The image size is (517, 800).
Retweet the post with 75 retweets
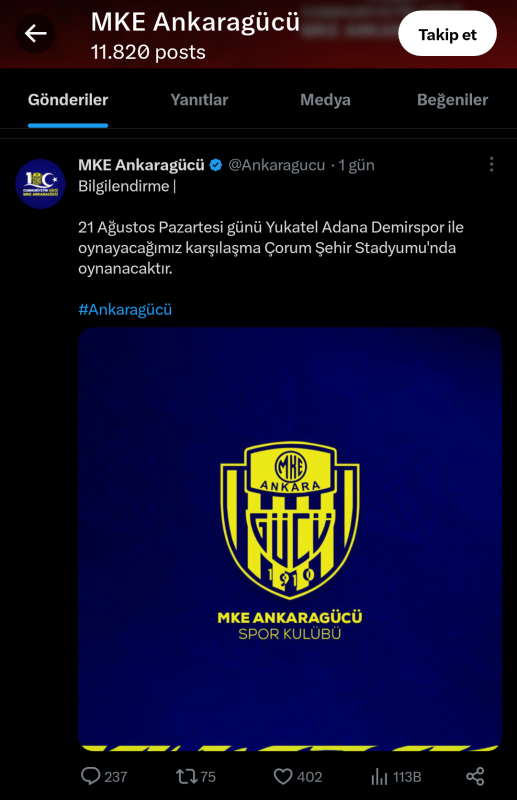coord(186,777)
